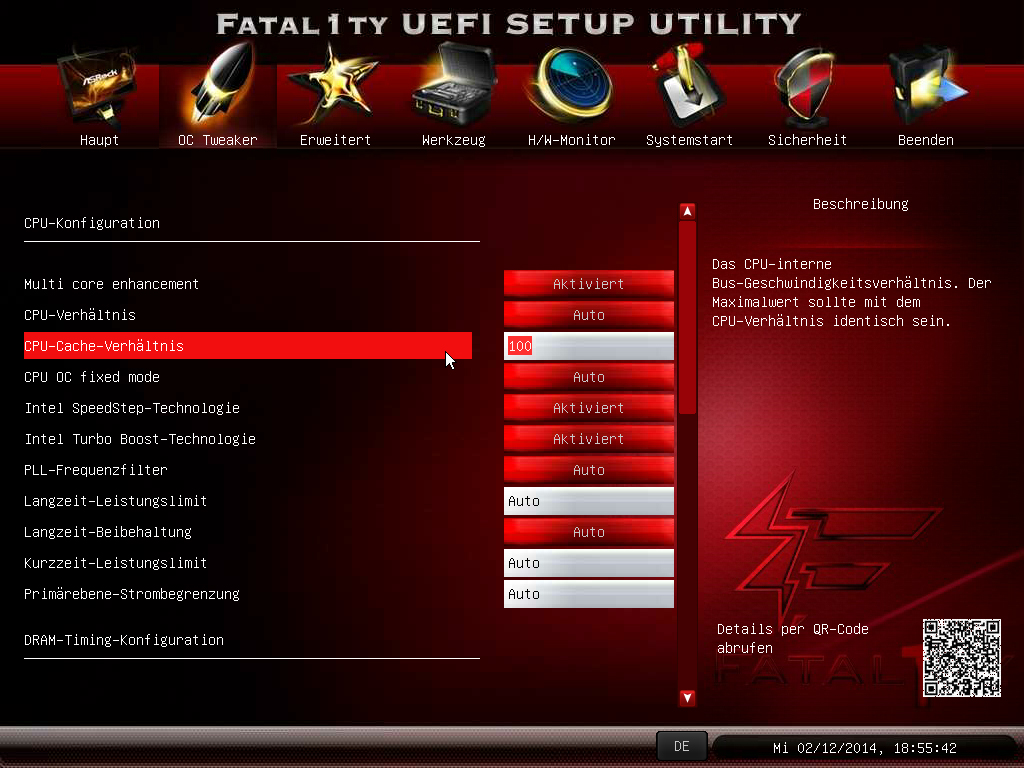The height and width of the screenshot is (768, 1024).
Task: Click the Beenden exit door icon
Action: point(926,86)
